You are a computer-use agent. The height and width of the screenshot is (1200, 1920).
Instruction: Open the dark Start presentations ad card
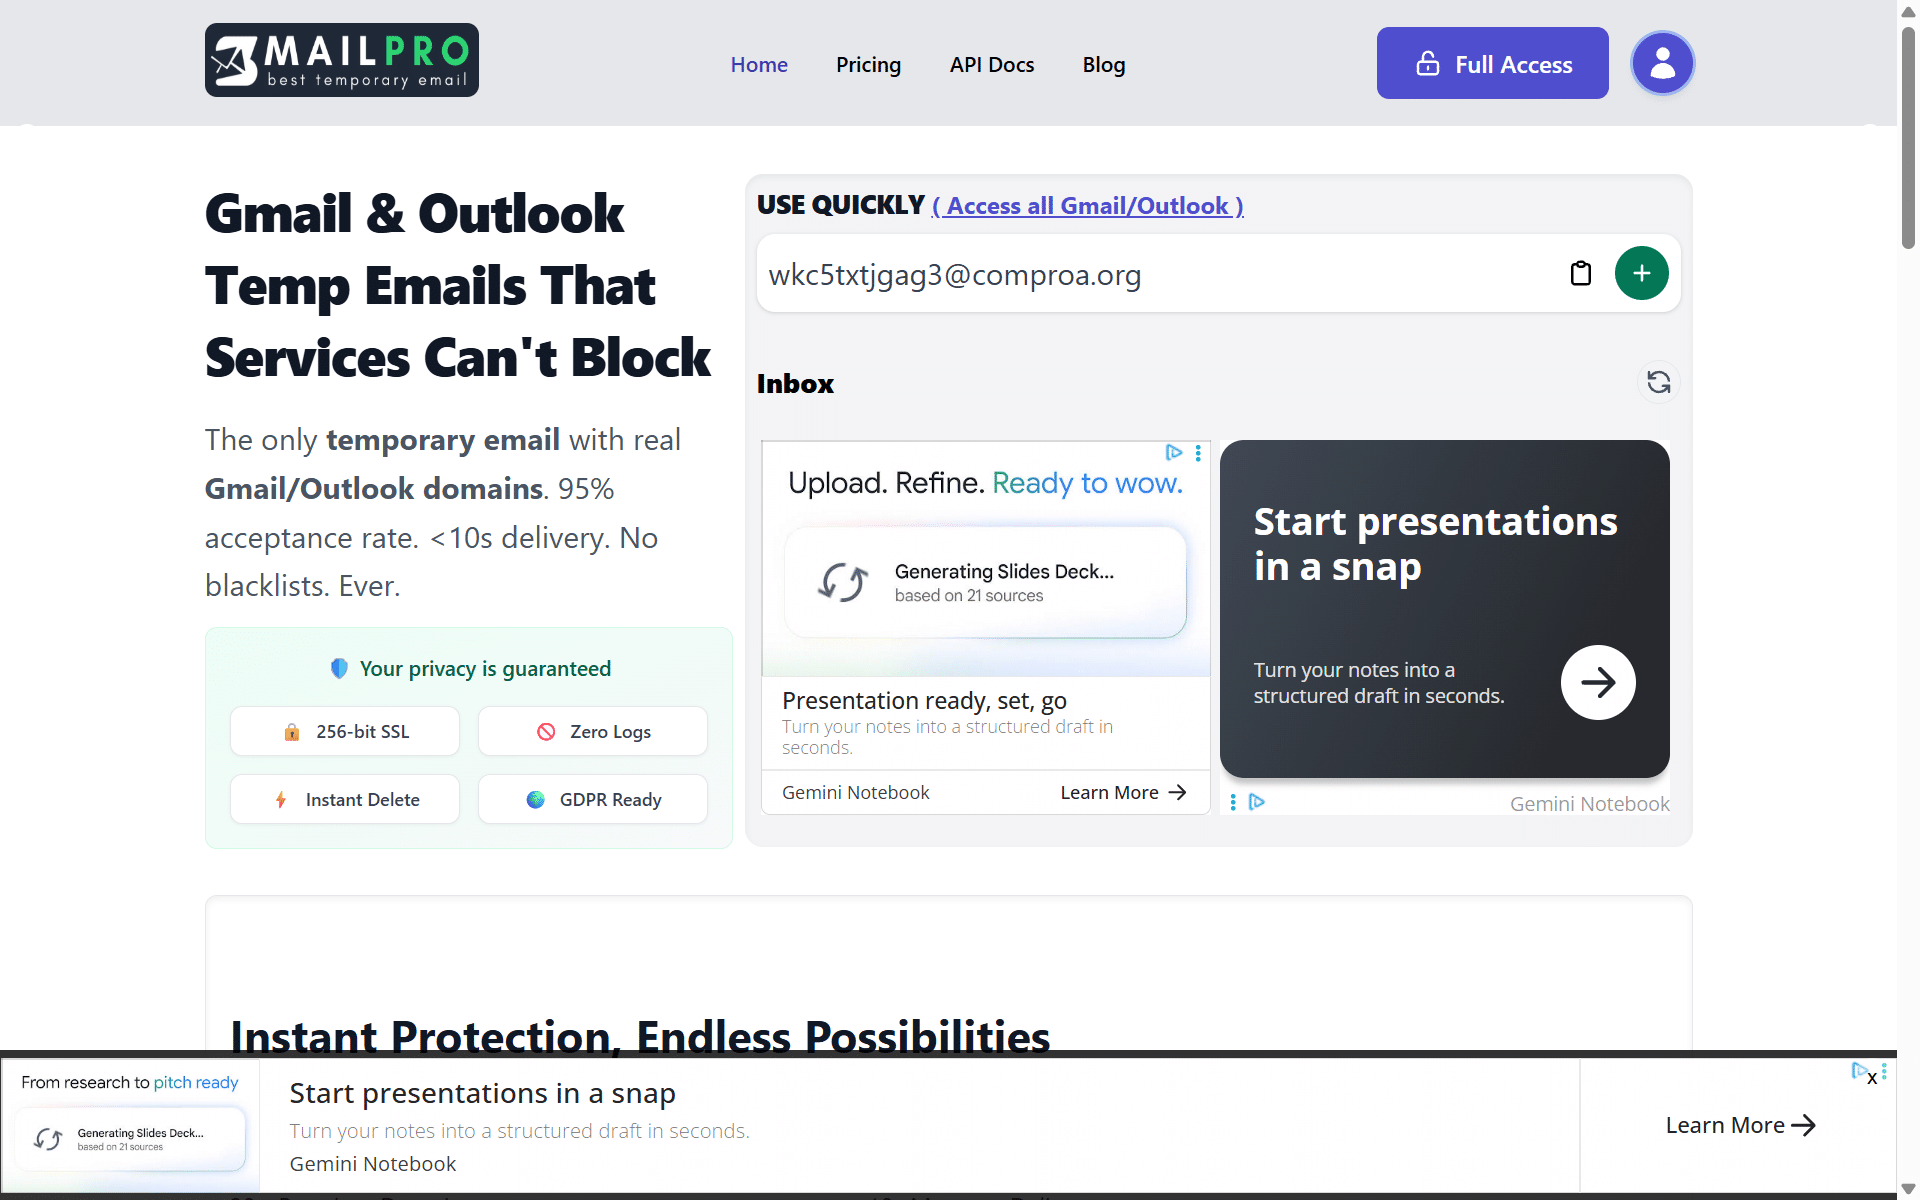coord(1444,609)
